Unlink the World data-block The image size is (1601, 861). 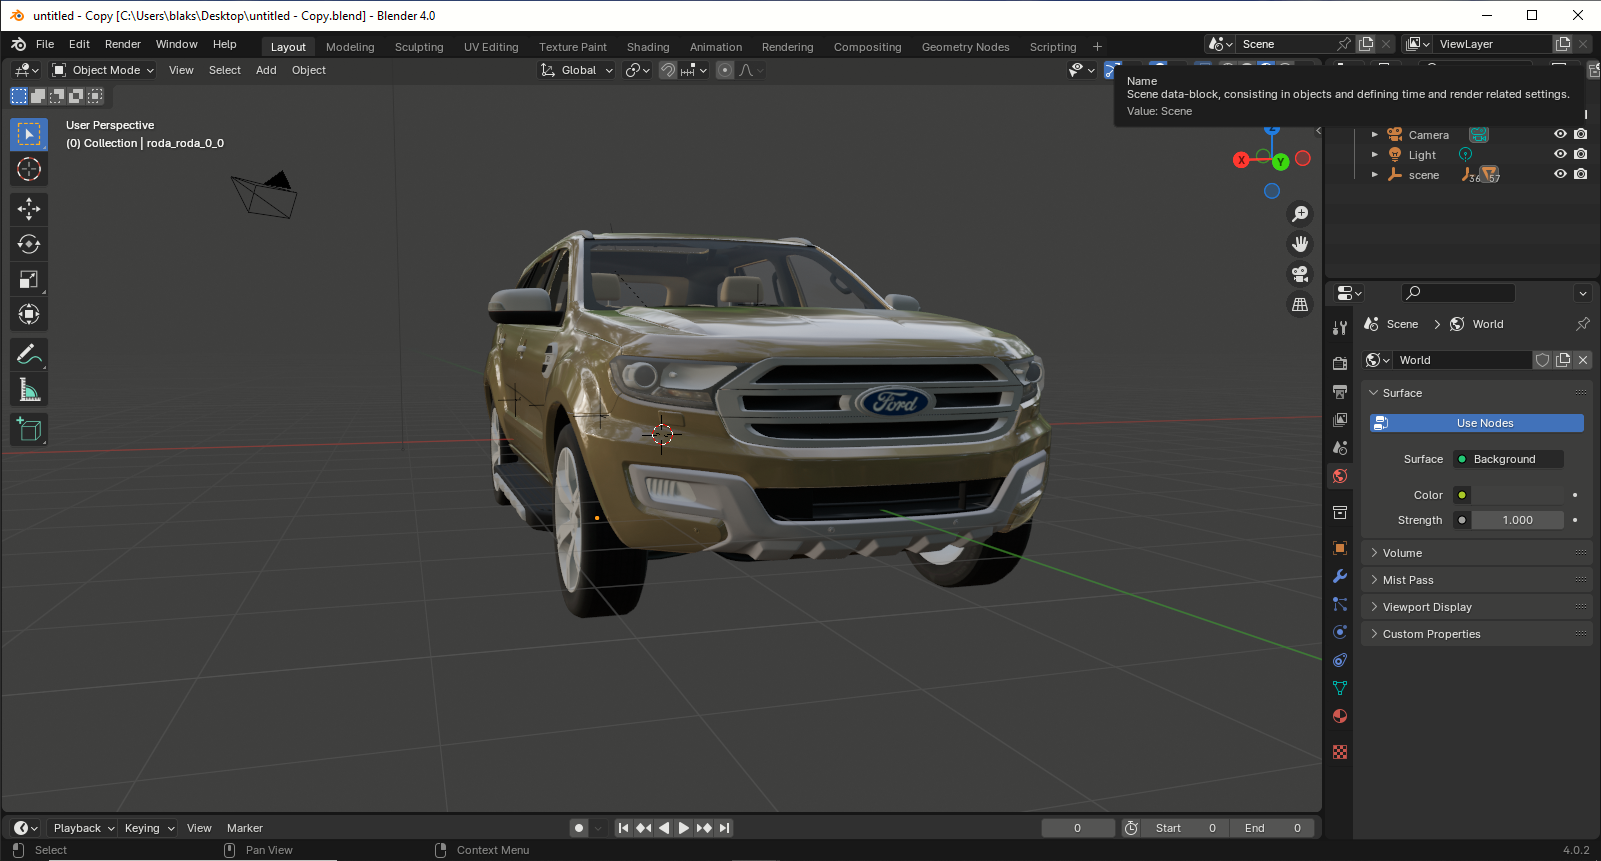click(1583, 360)
